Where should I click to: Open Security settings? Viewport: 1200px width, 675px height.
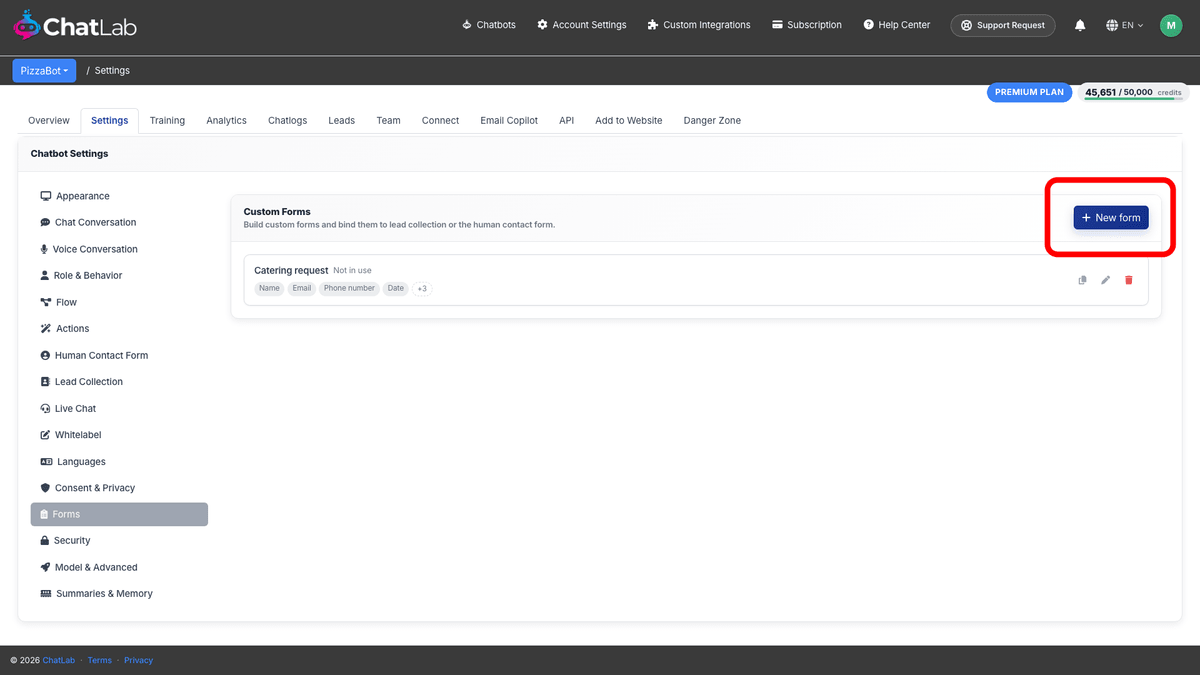pyautogui.click(x=119, y=540)
